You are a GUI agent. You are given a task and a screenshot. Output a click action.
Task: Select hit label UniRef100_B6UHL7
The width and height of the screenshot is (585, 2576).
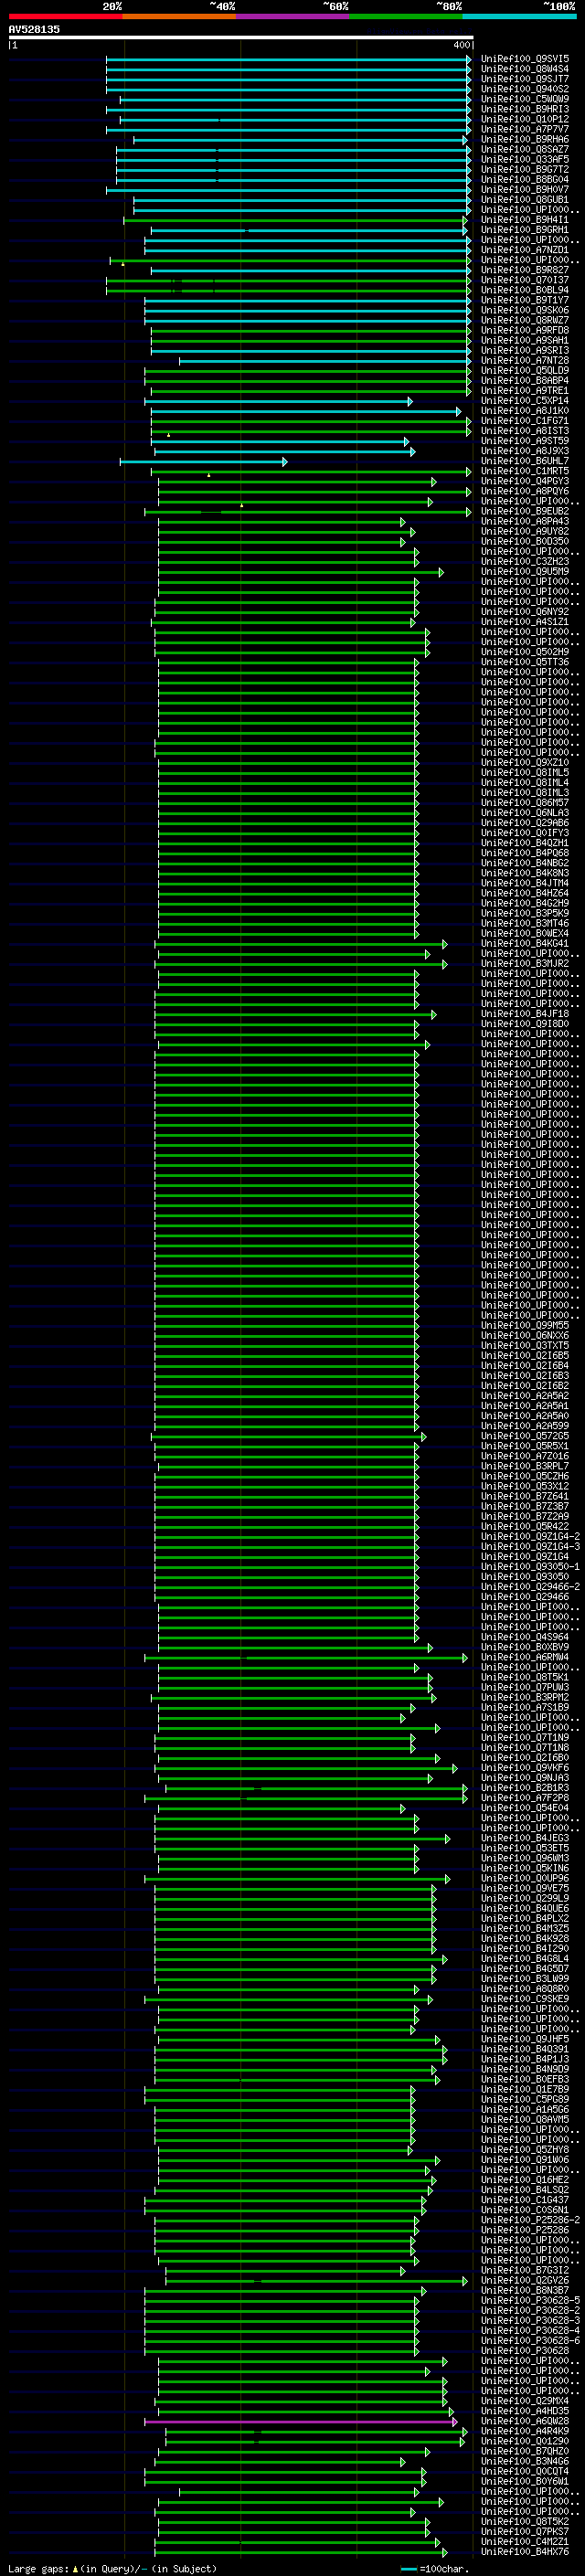[x=525, y=462]
